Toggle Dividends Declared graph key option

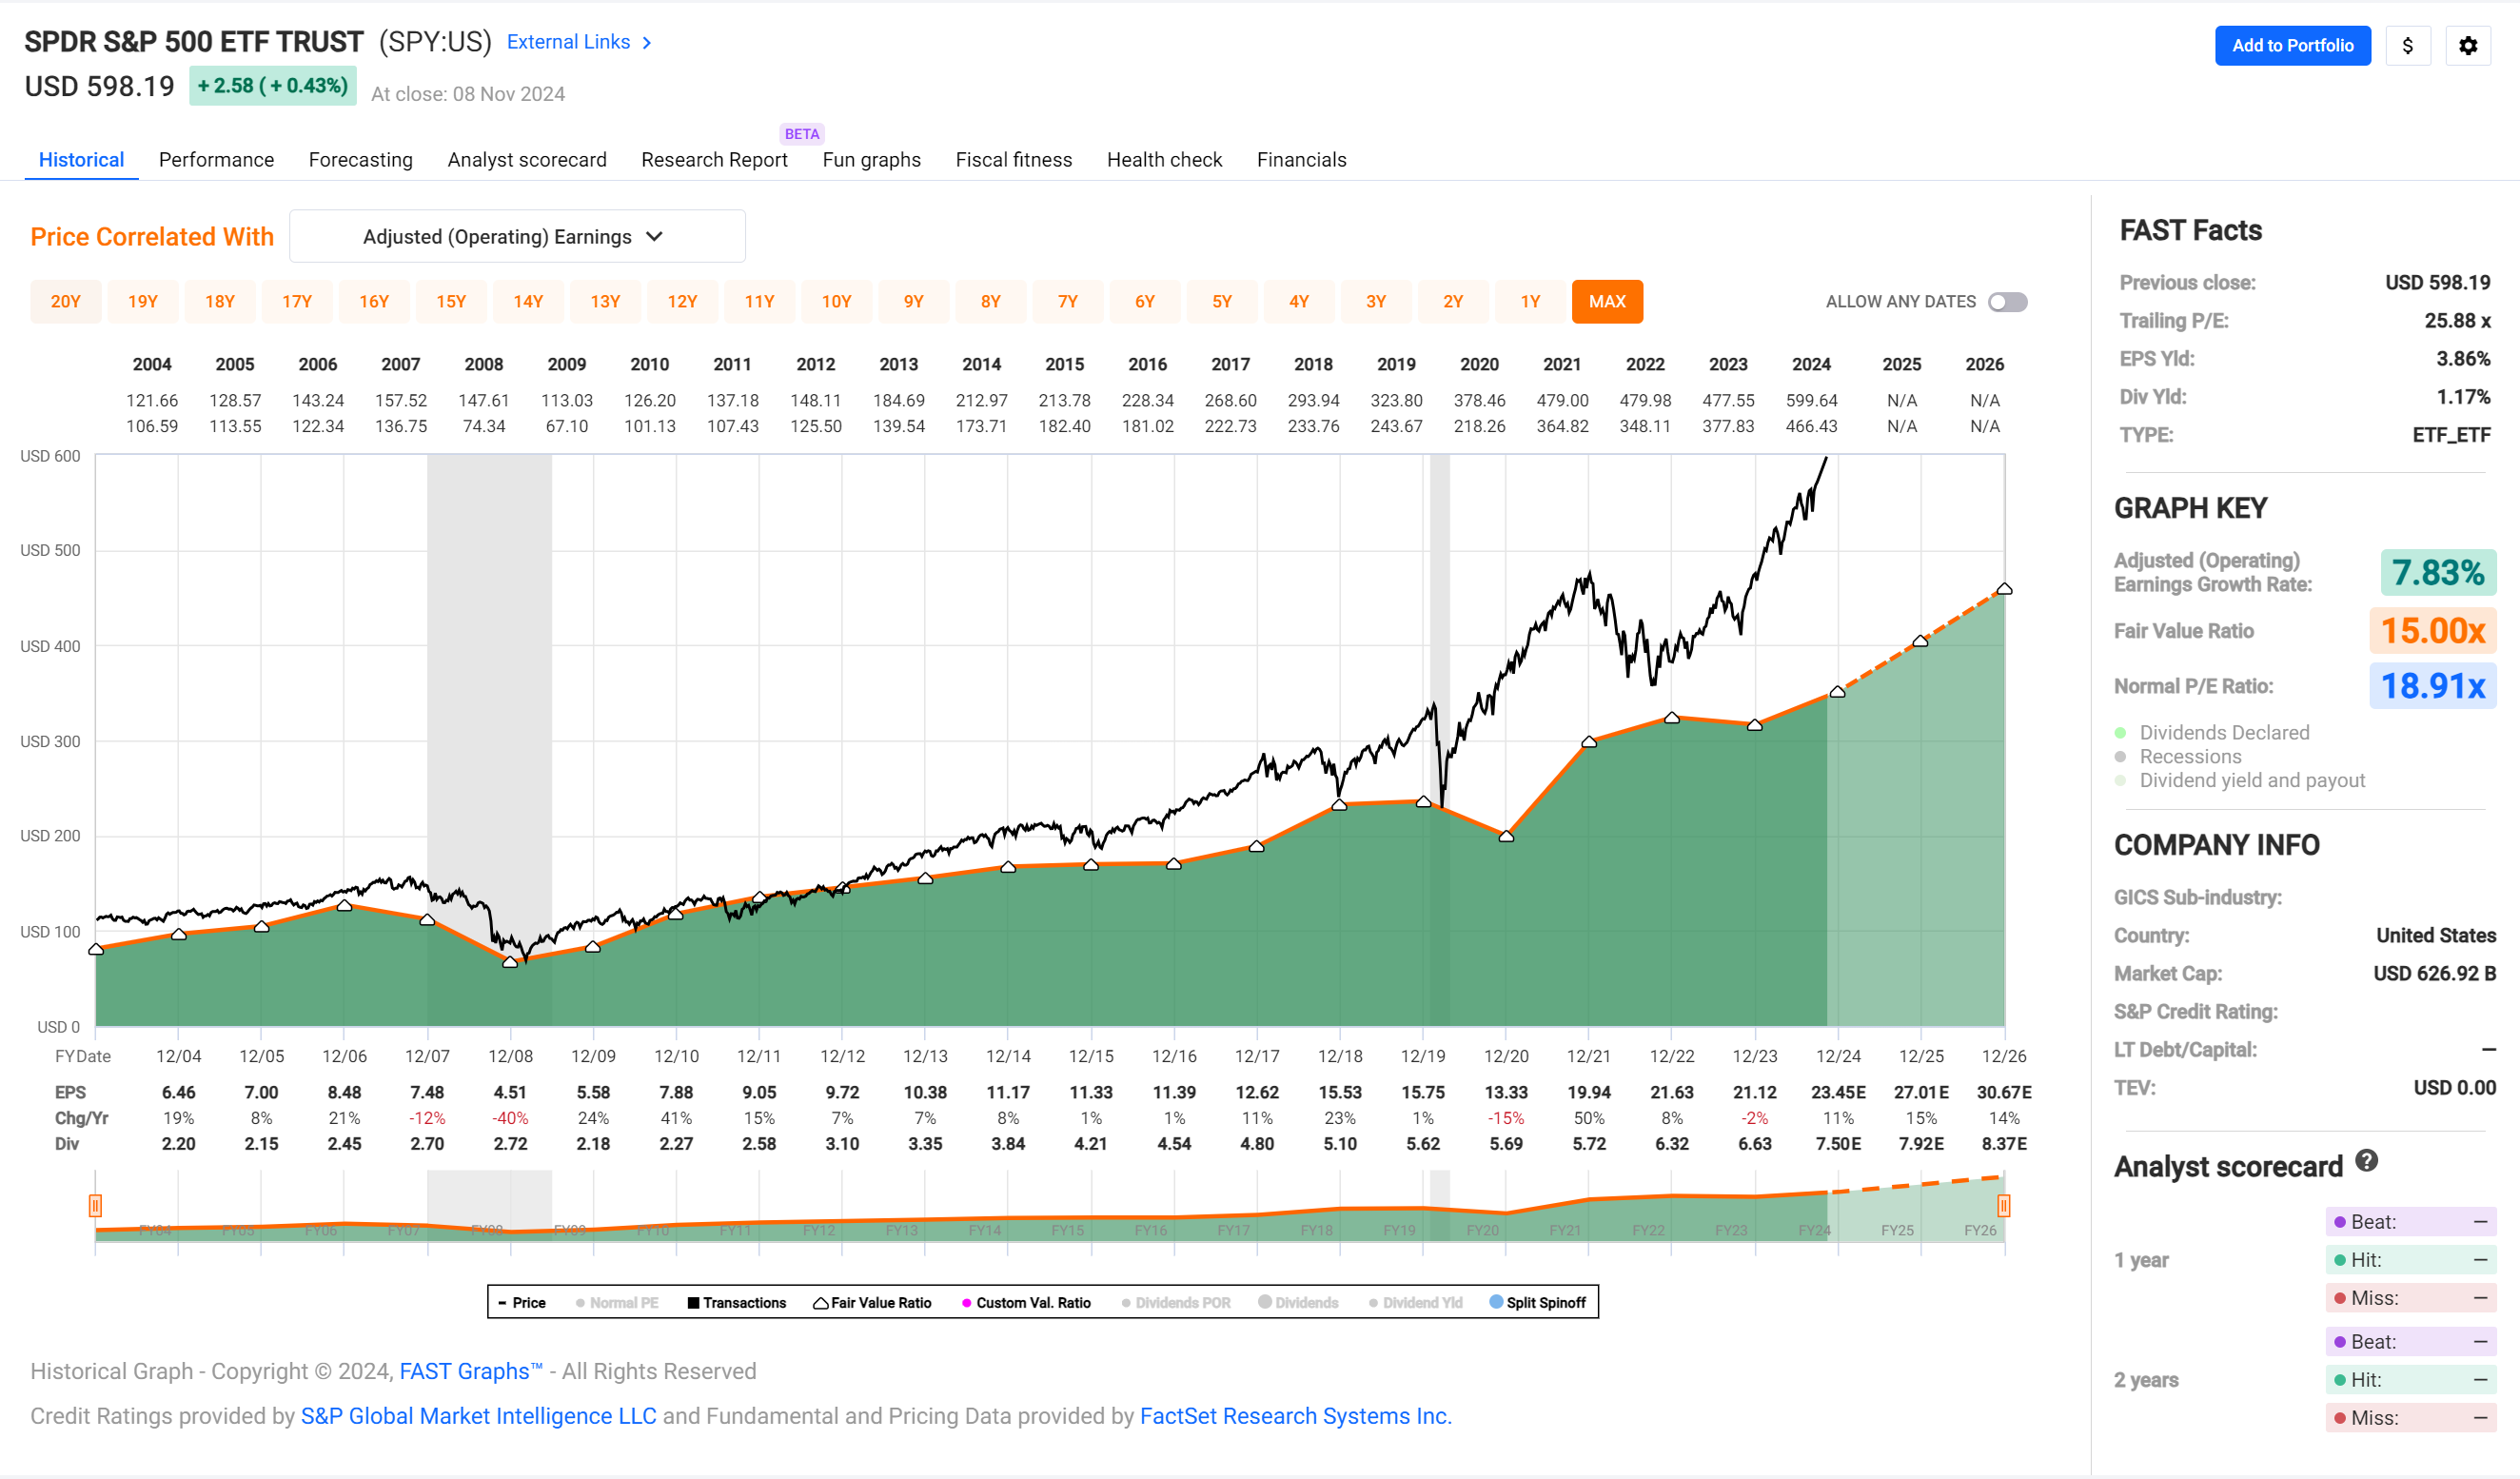point(2212,733)
